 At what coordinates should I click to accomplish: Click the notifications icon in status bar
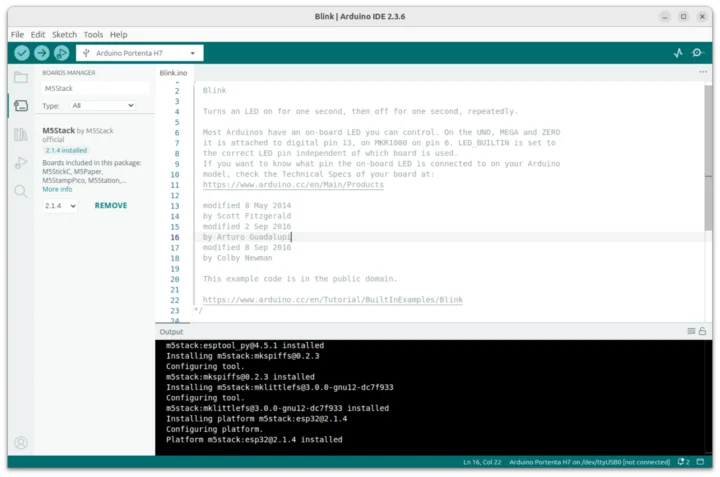tap(683, 462)
